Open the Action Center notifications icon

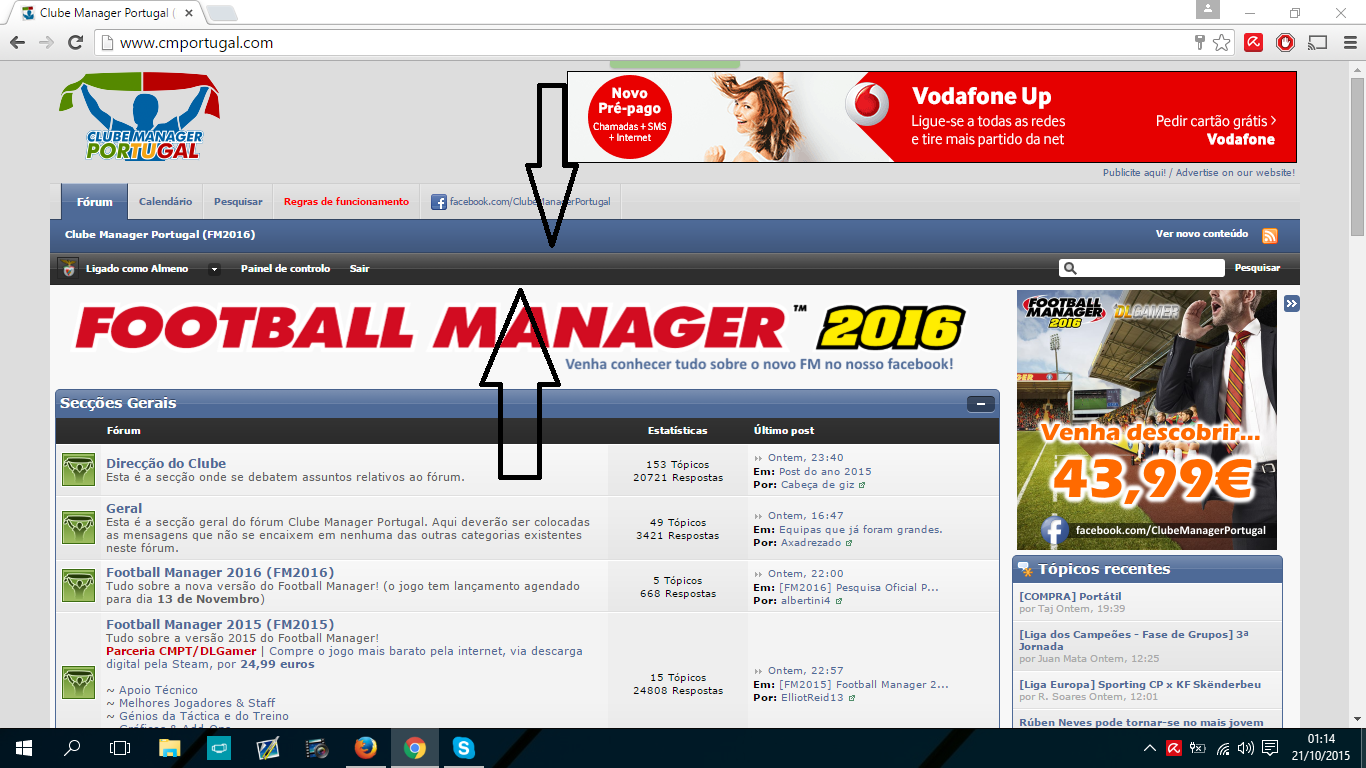coord(1270,748)
